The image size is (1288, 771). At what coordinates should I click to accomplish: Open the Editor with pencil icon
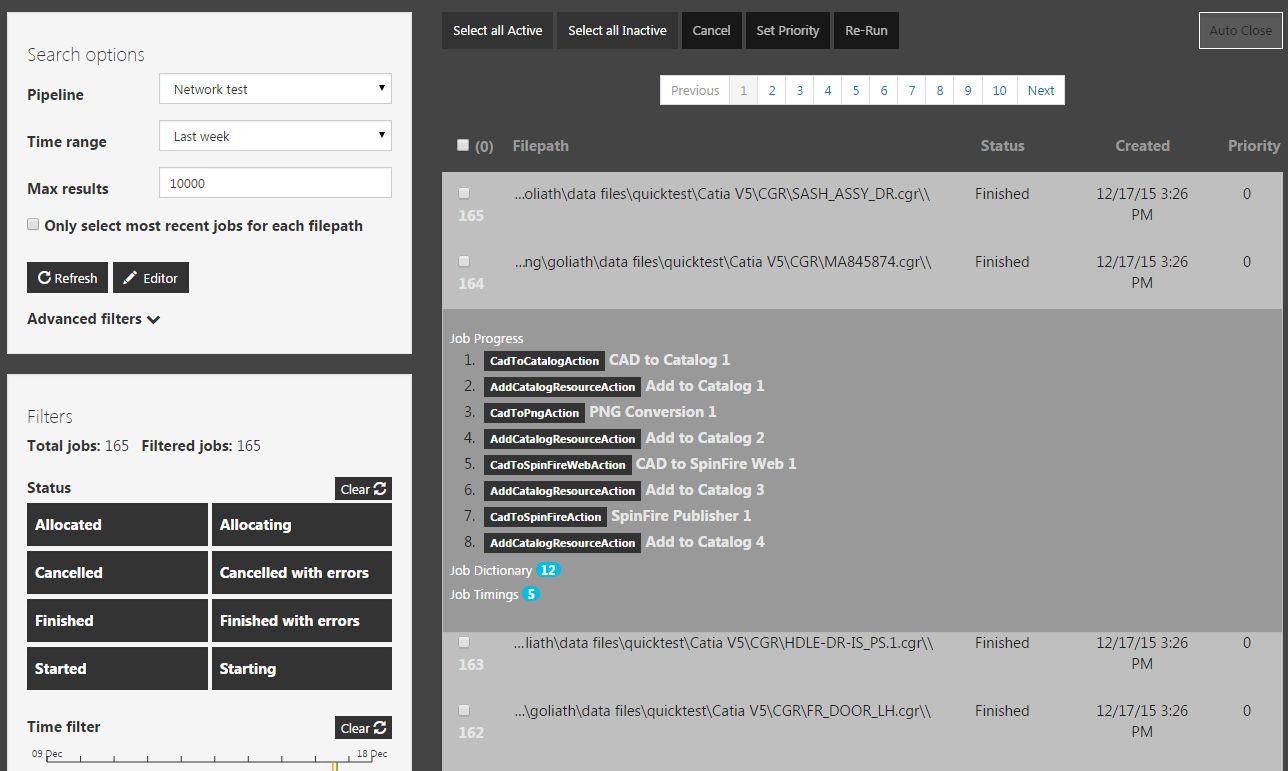click(x=150, y=278)
